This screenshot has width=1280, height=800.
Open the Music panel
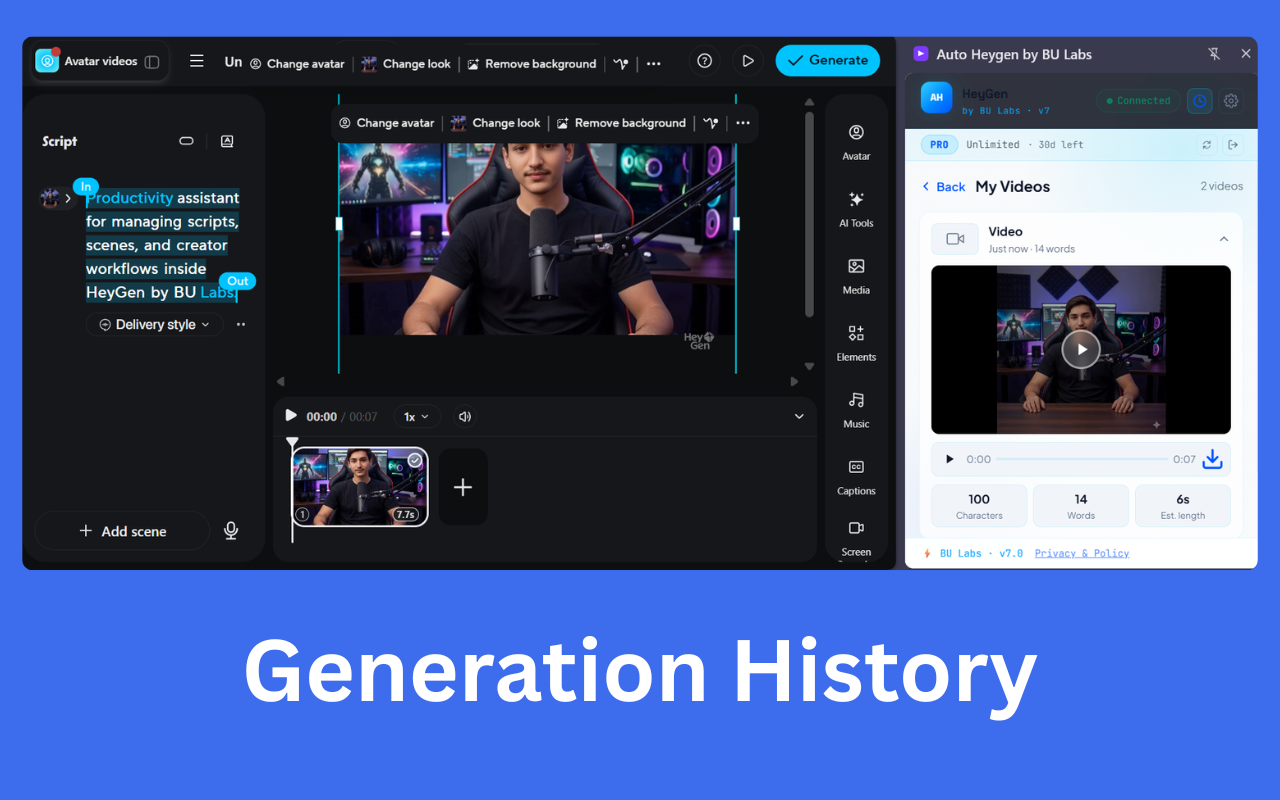(856, 410)
